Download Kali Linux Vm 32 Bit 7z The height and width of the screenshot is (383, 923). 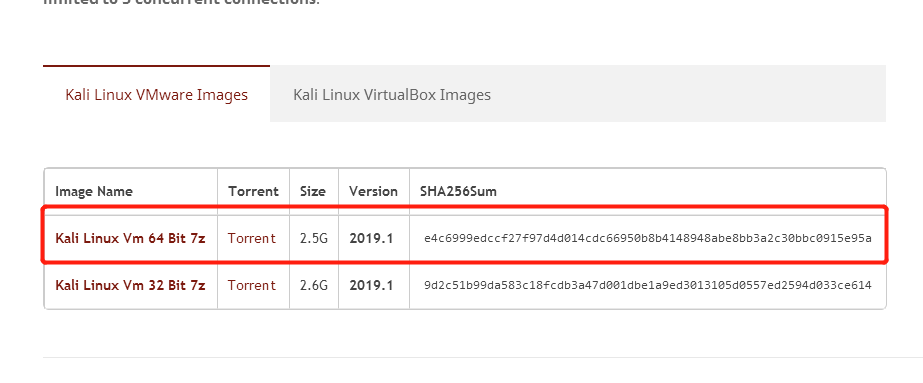[x=130, y=285]
